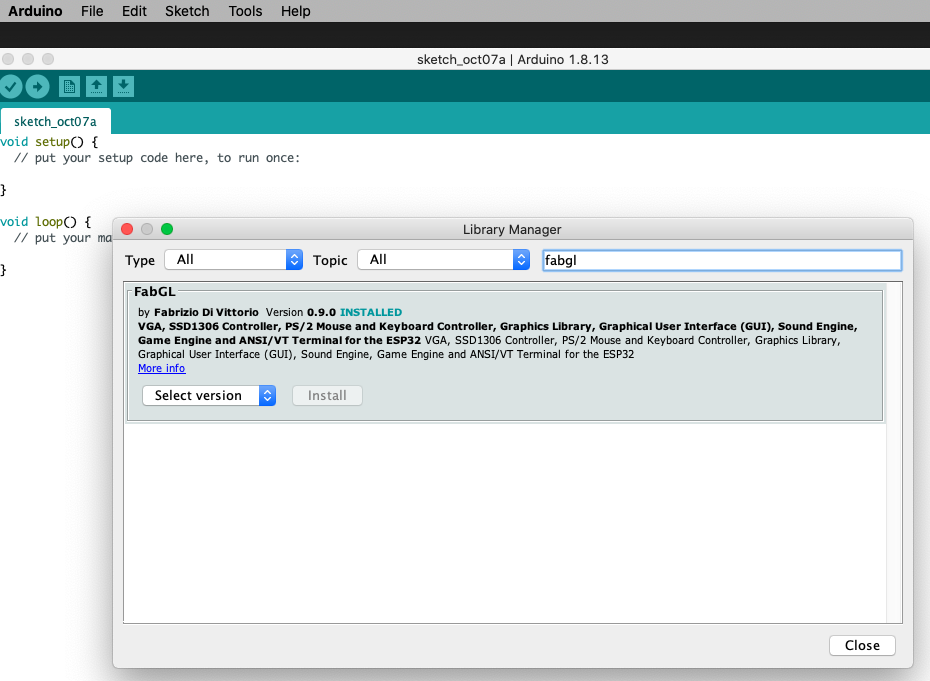The width and height of the screenshot is (930, 681).
Task: Open the File menu
Action: click(92, 11)
